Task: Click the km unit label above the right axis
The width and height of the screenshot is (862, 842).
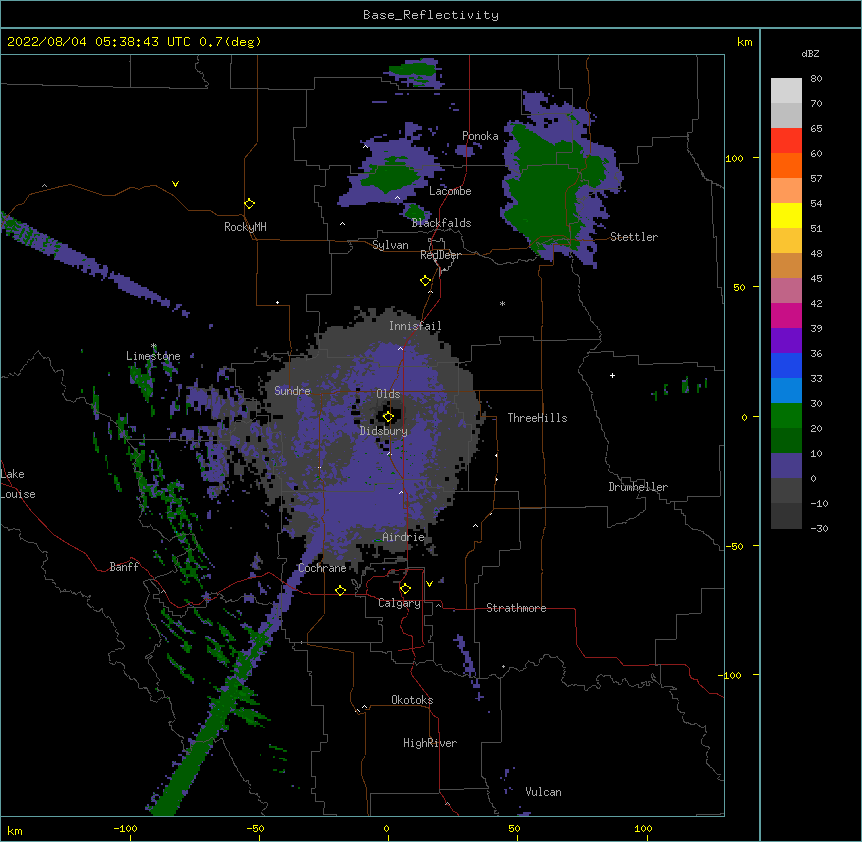Action: click(x=744, y=42)
